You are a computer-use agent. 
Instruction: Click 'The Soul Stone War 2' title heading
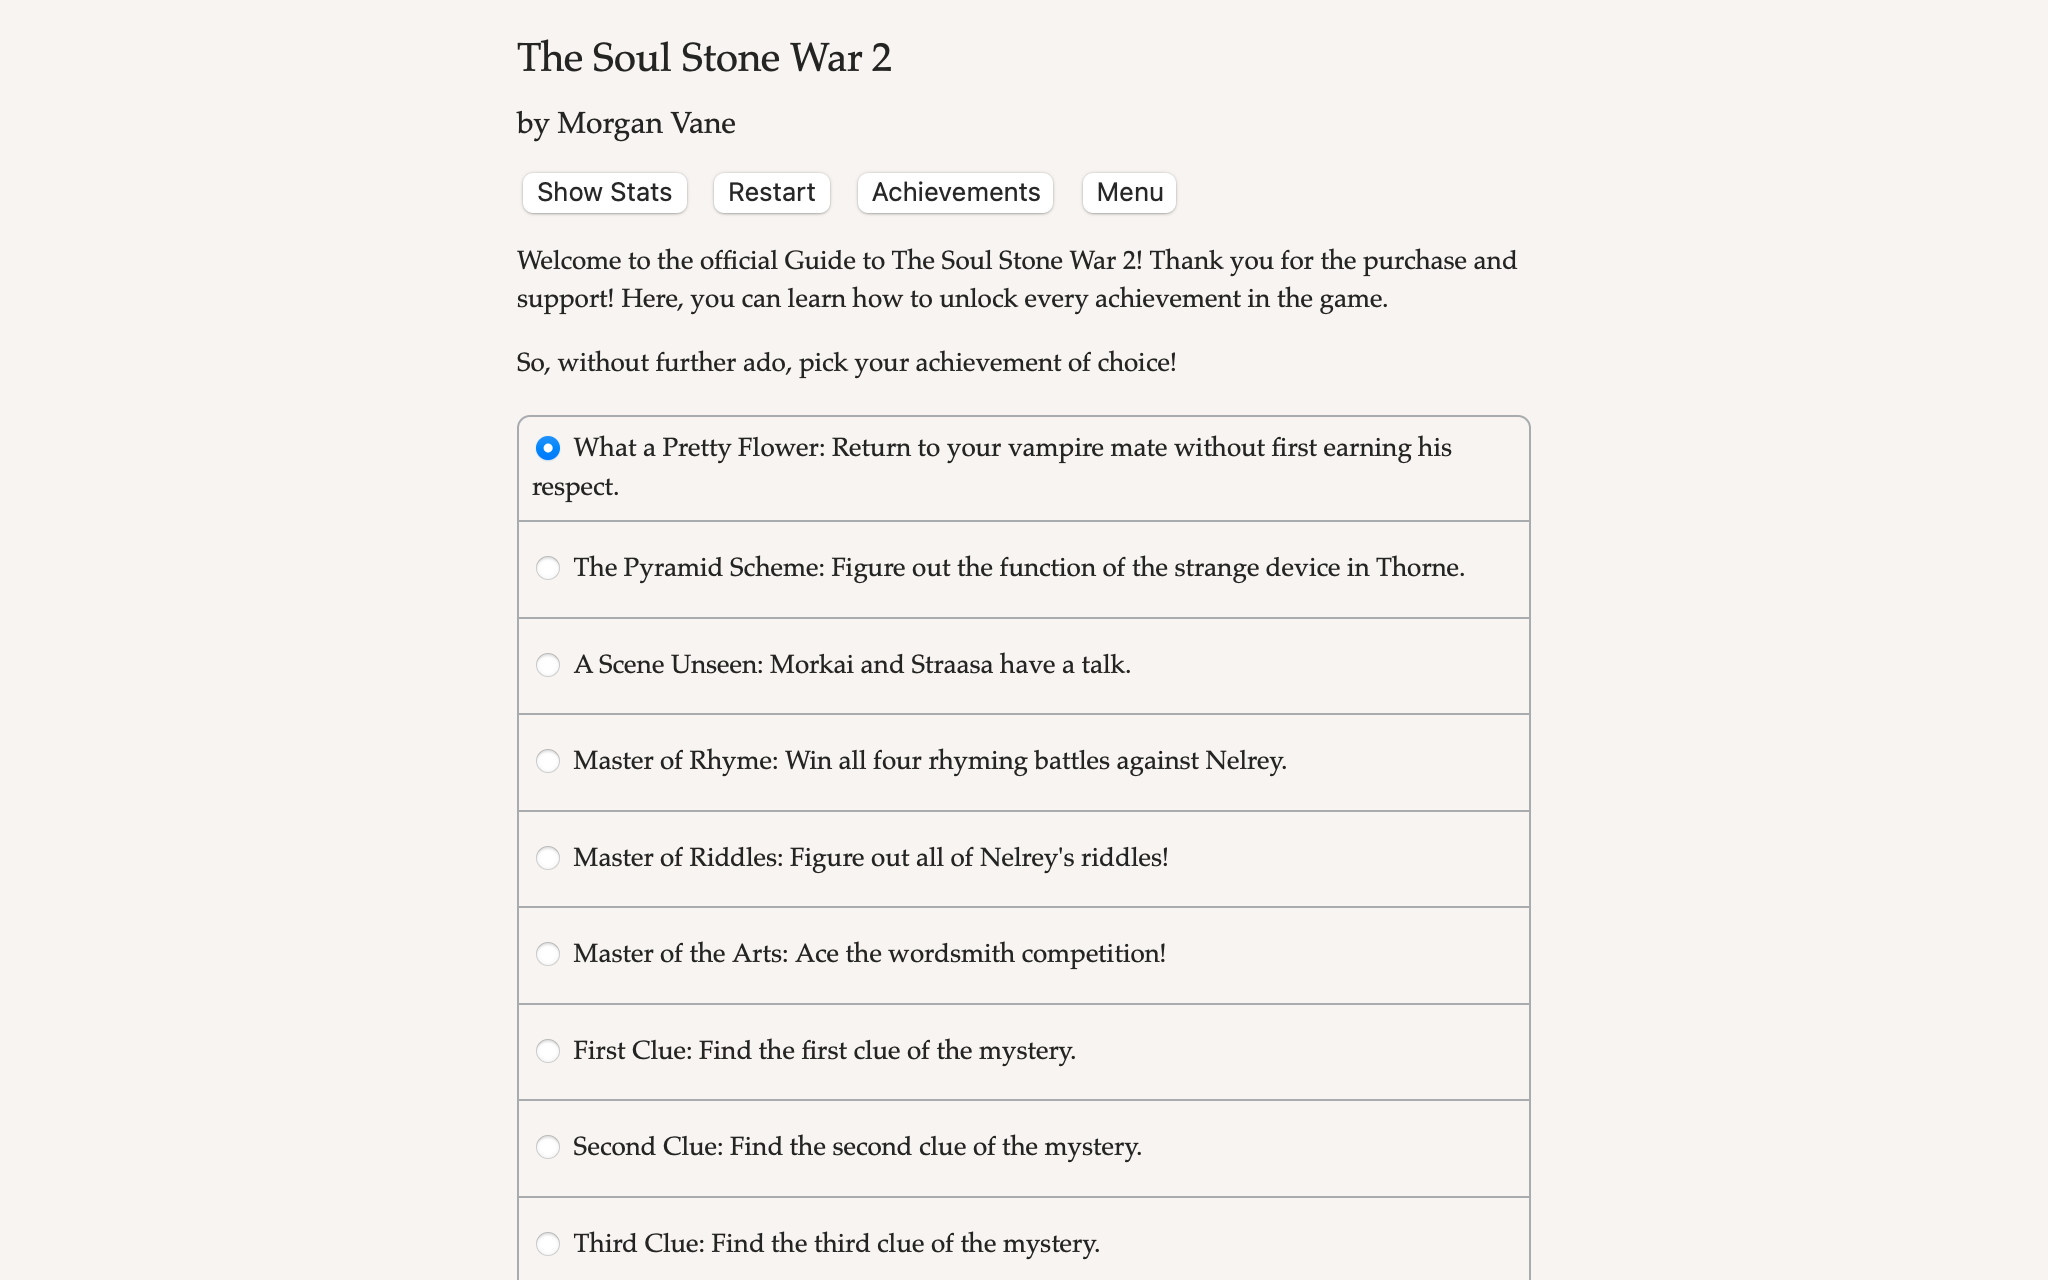pos(704,58)
